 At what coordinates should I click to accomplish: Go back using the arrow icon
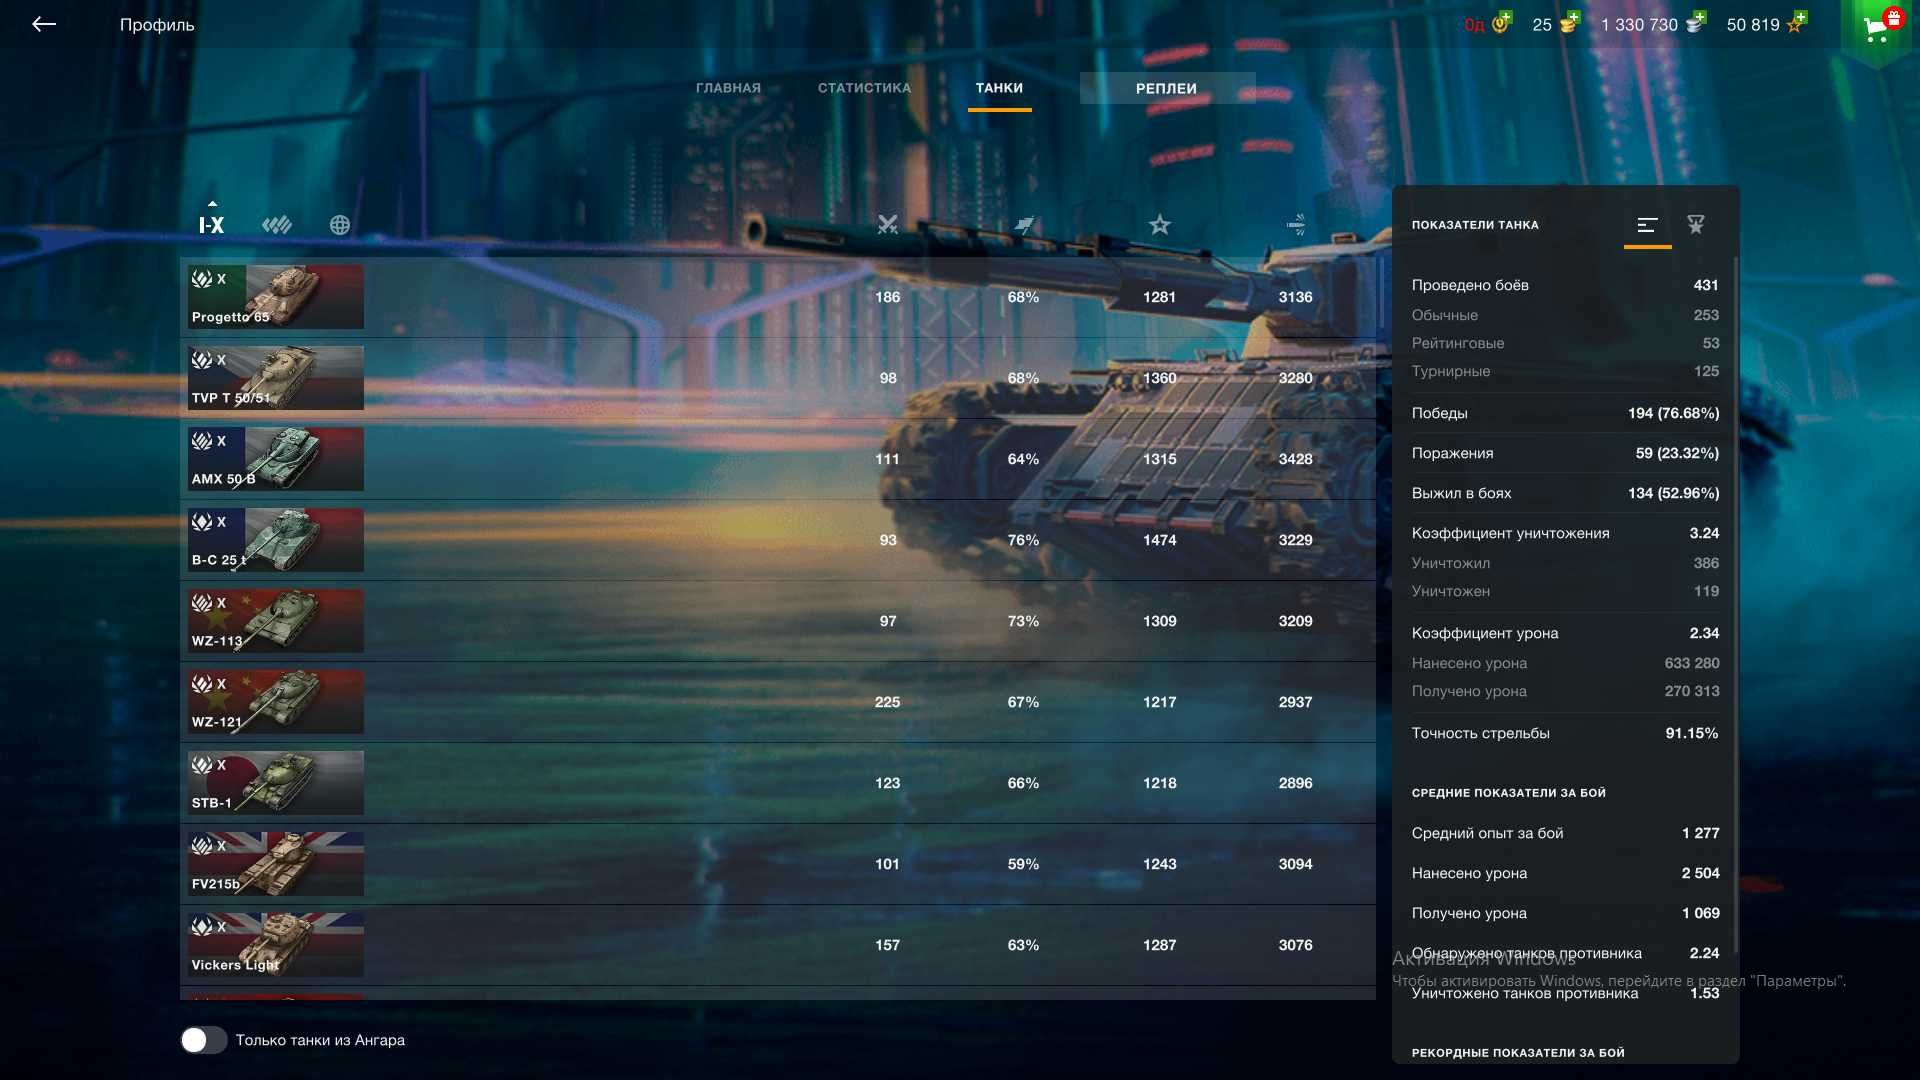(x=44, y=24)
